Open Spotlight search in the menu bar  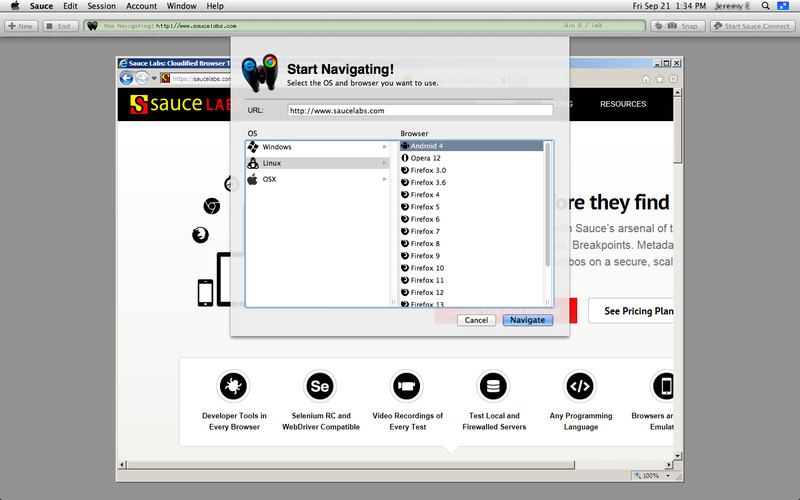click(765, 6)
